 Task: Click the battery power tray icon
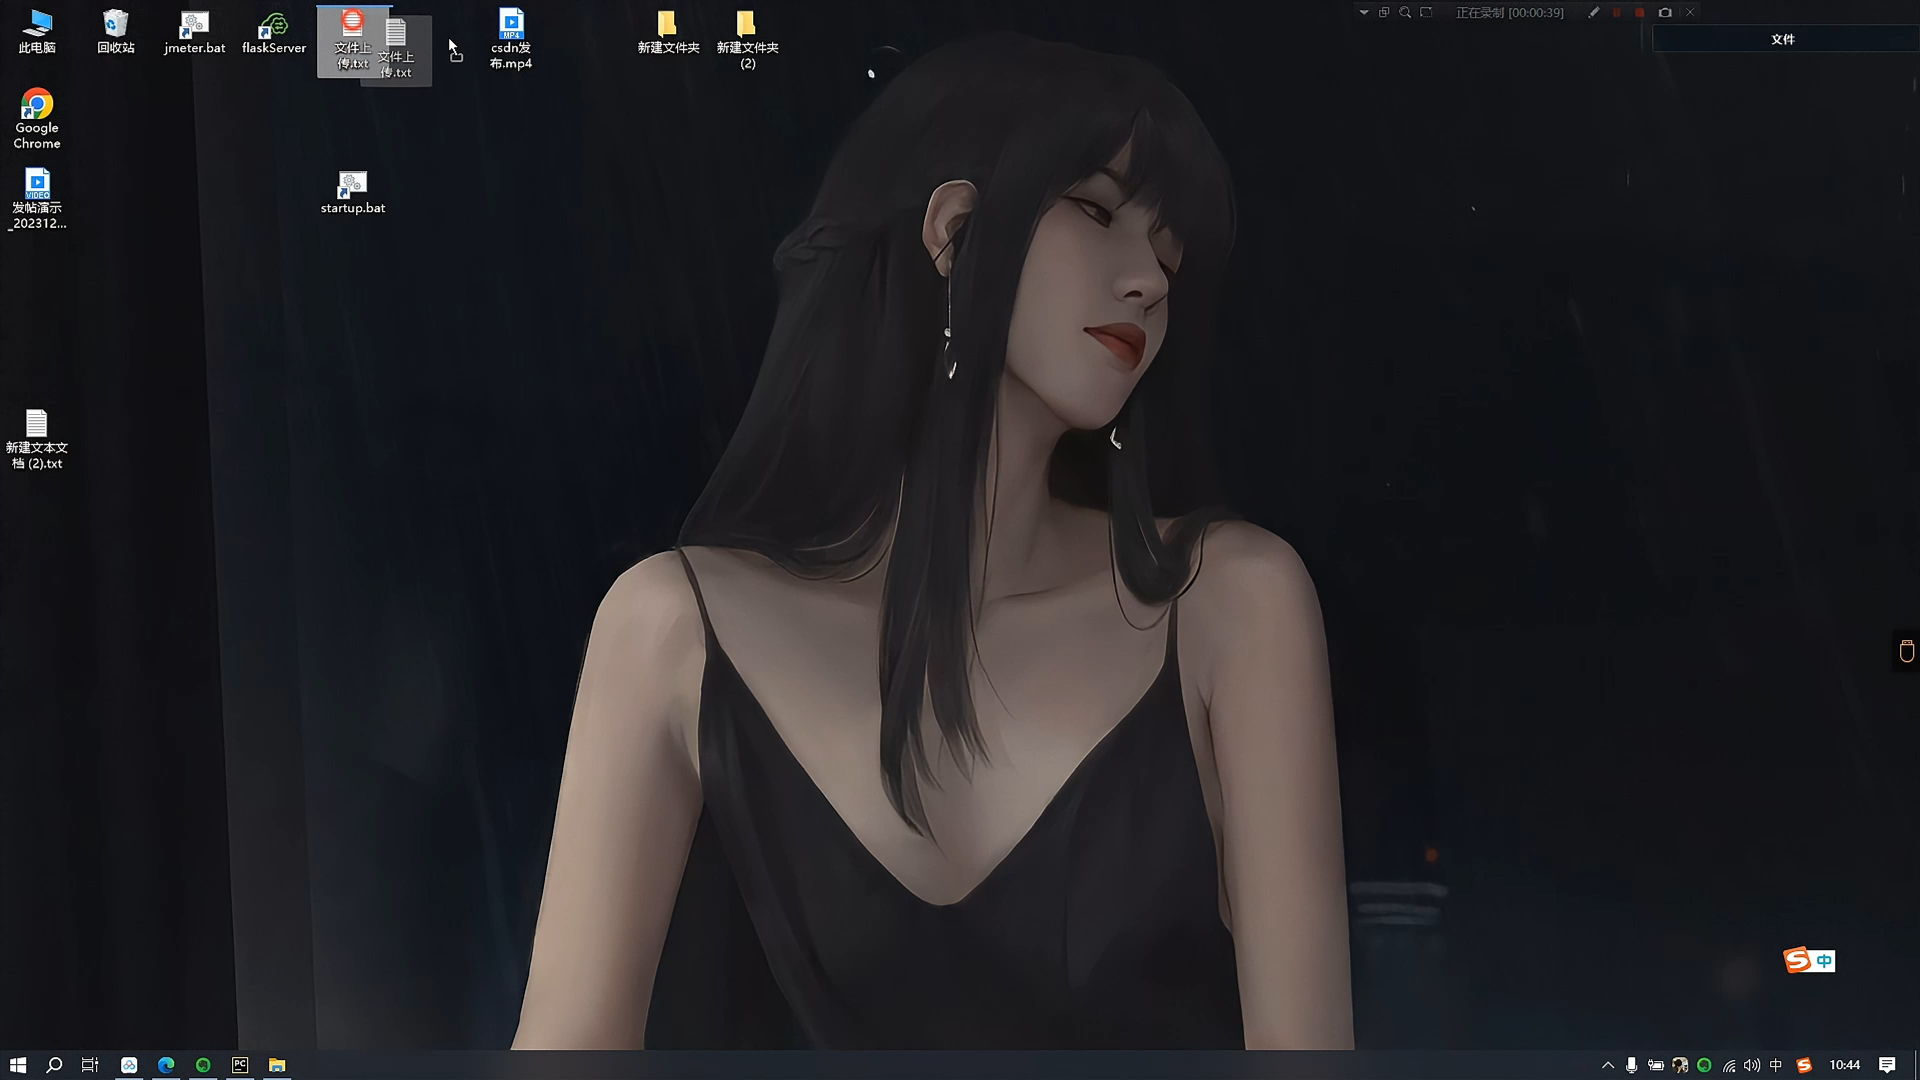click(x=1656, y=1065)
